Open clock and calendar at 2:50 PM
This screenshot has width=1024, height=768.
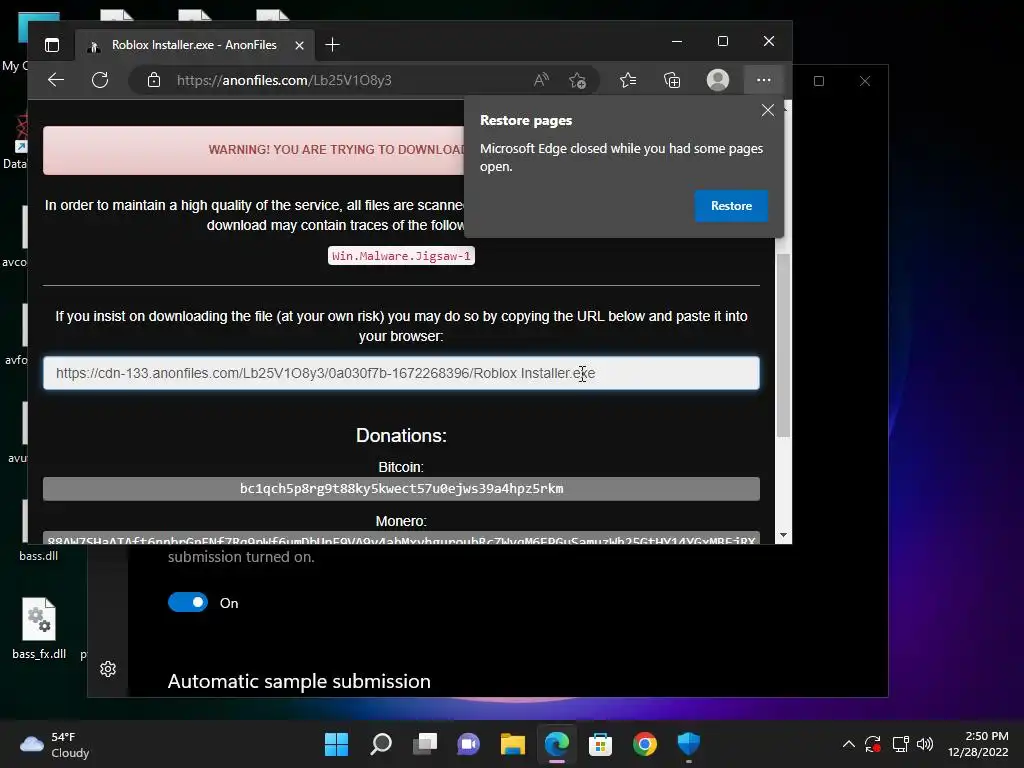978,744
